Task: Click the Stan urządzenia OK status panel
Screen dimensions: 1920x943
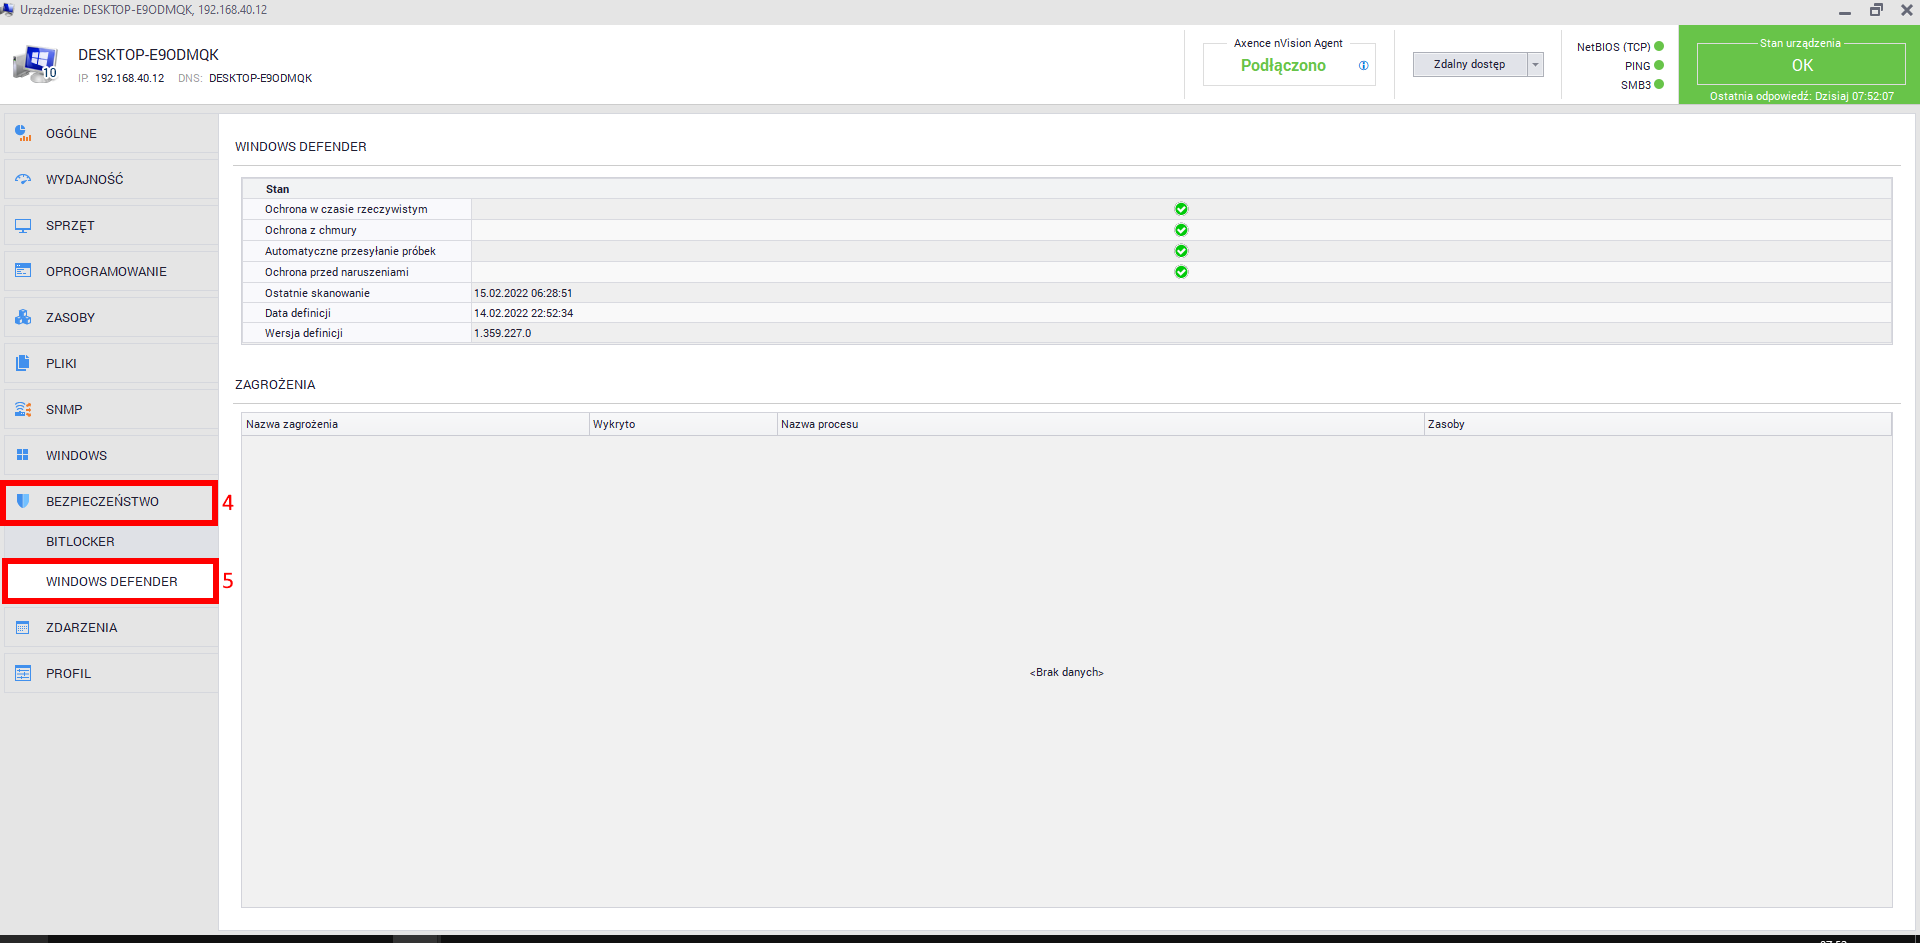Action: [x=1800, y=65]
